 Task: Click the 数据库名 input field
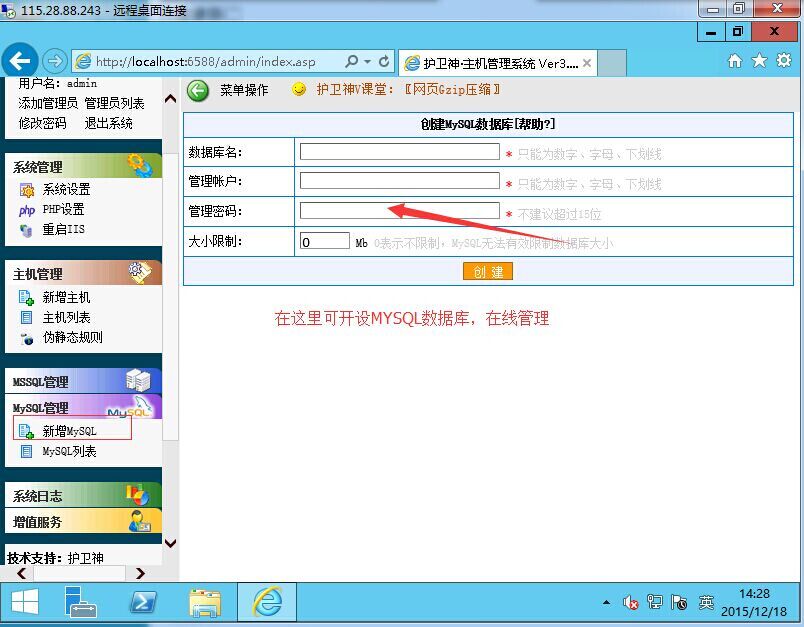[x=399, y=152]
